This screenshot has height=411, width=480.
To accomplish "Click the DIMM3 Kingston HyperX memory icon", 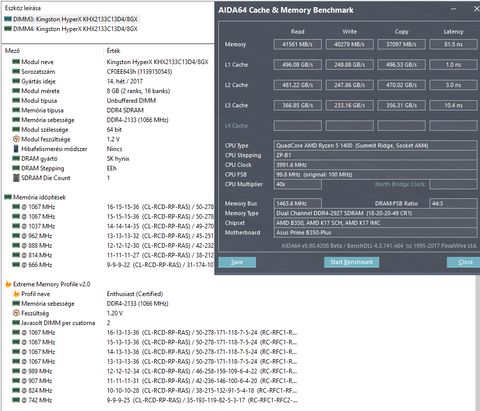I will coord(8,19).
